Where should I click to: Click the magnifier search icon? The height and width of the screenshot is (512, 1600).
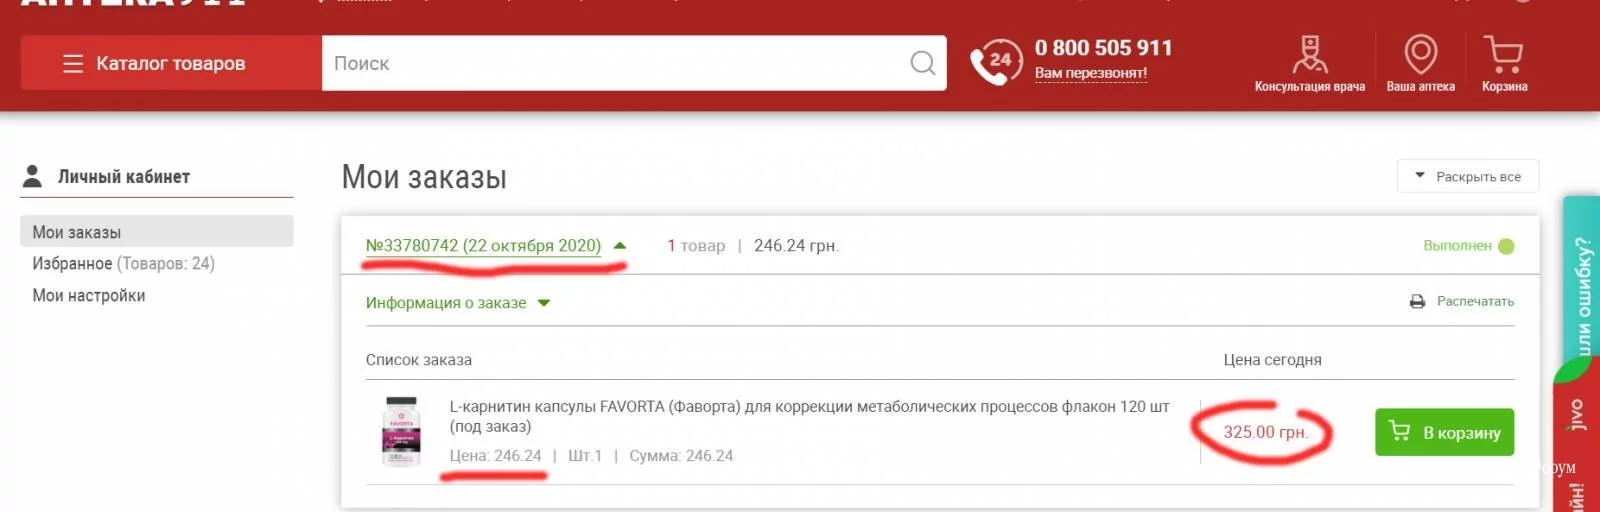pyautogui.click(x=923, y=63)
